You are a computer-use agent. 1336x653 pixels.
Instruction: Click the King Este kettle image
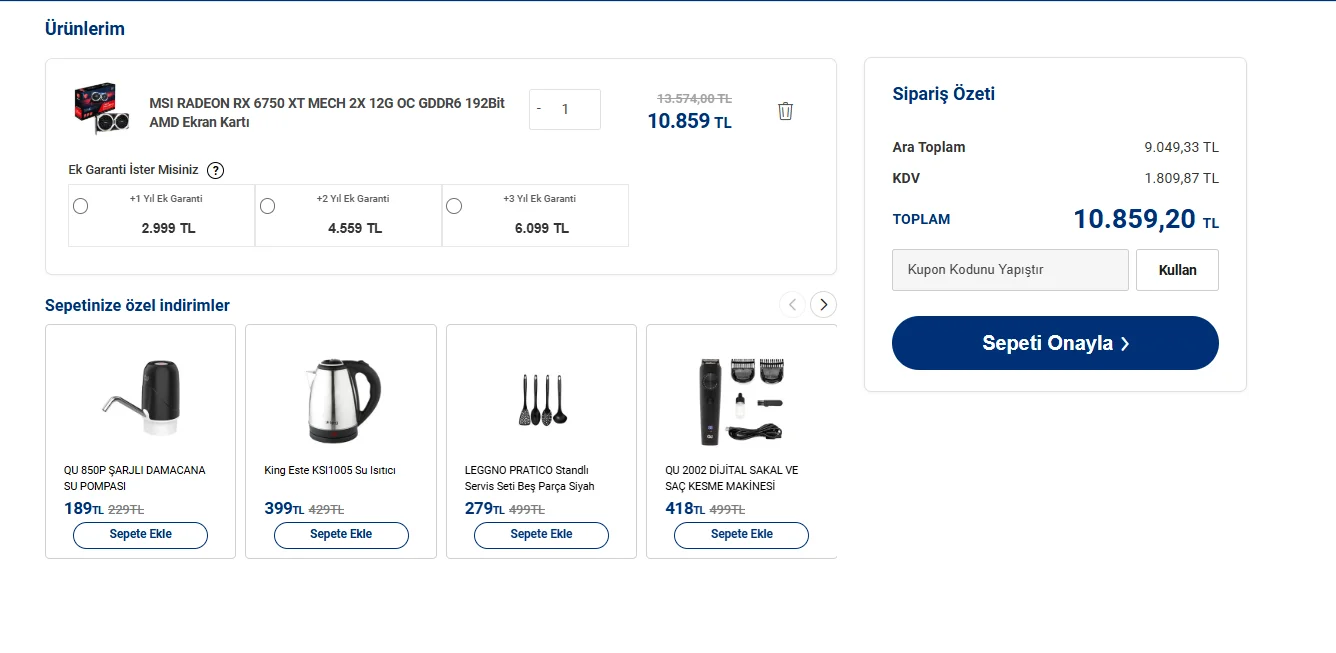(341, 400)
